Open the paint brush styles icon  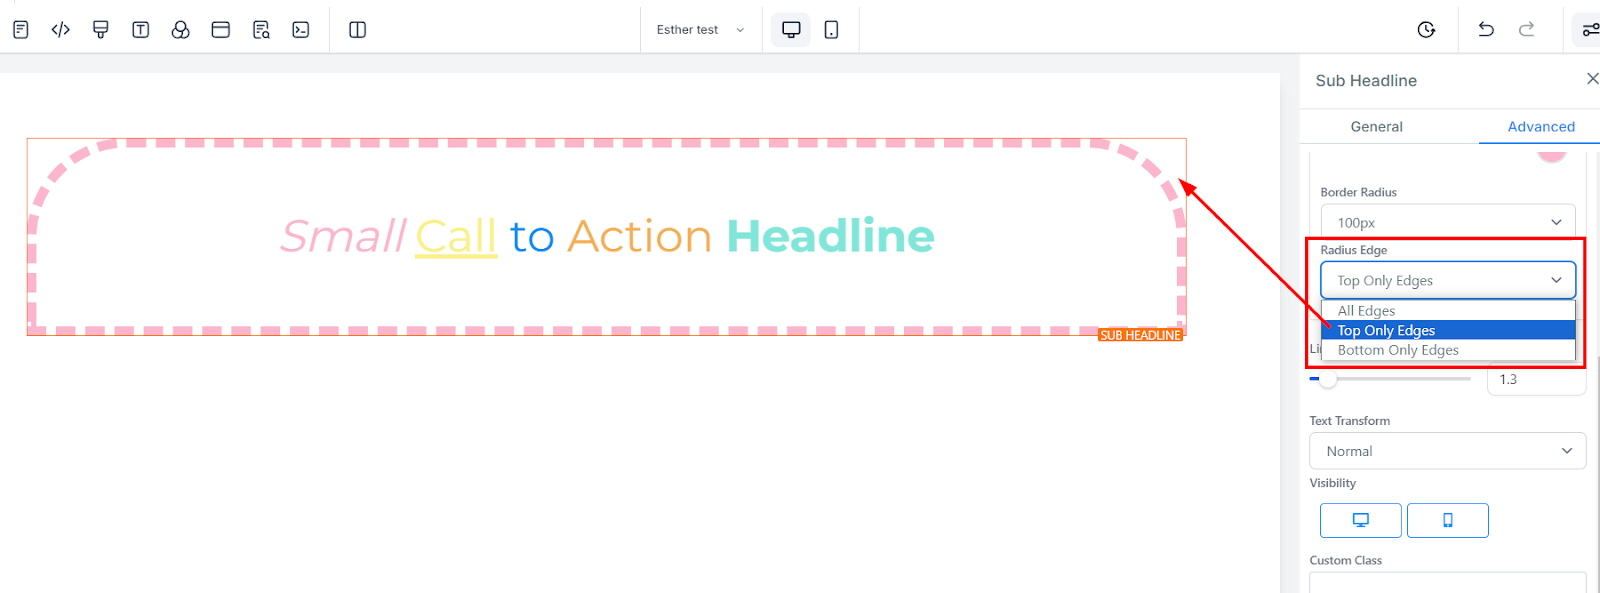[101, 30]
